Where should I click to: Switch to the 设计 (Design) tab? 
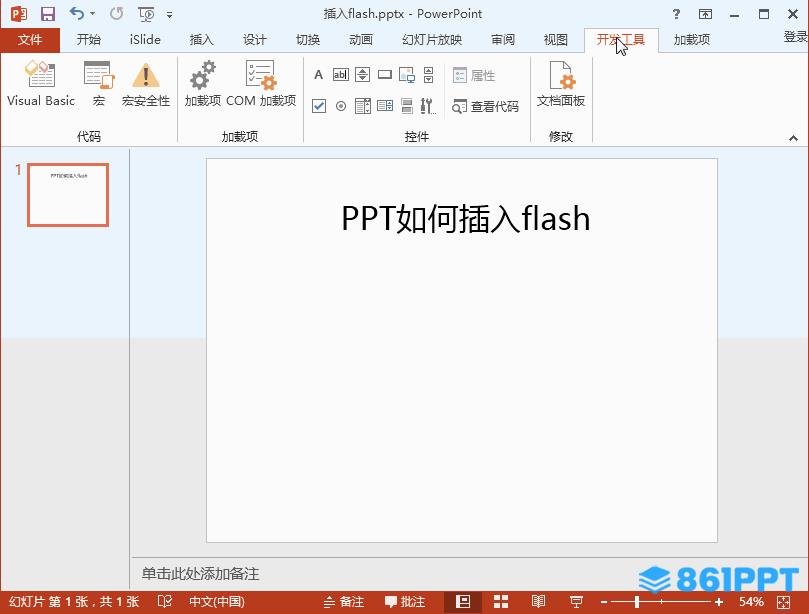point(255,40)
